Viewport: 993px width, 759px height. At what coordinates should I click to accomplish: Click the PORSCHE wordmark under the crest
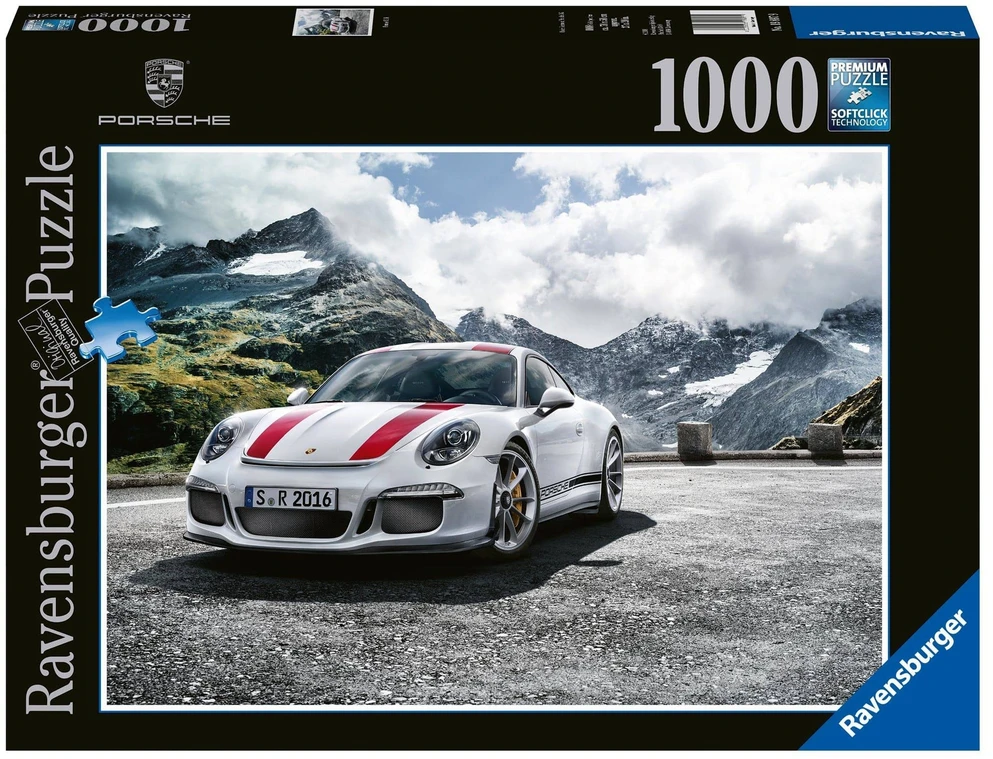tap(164, 120)
